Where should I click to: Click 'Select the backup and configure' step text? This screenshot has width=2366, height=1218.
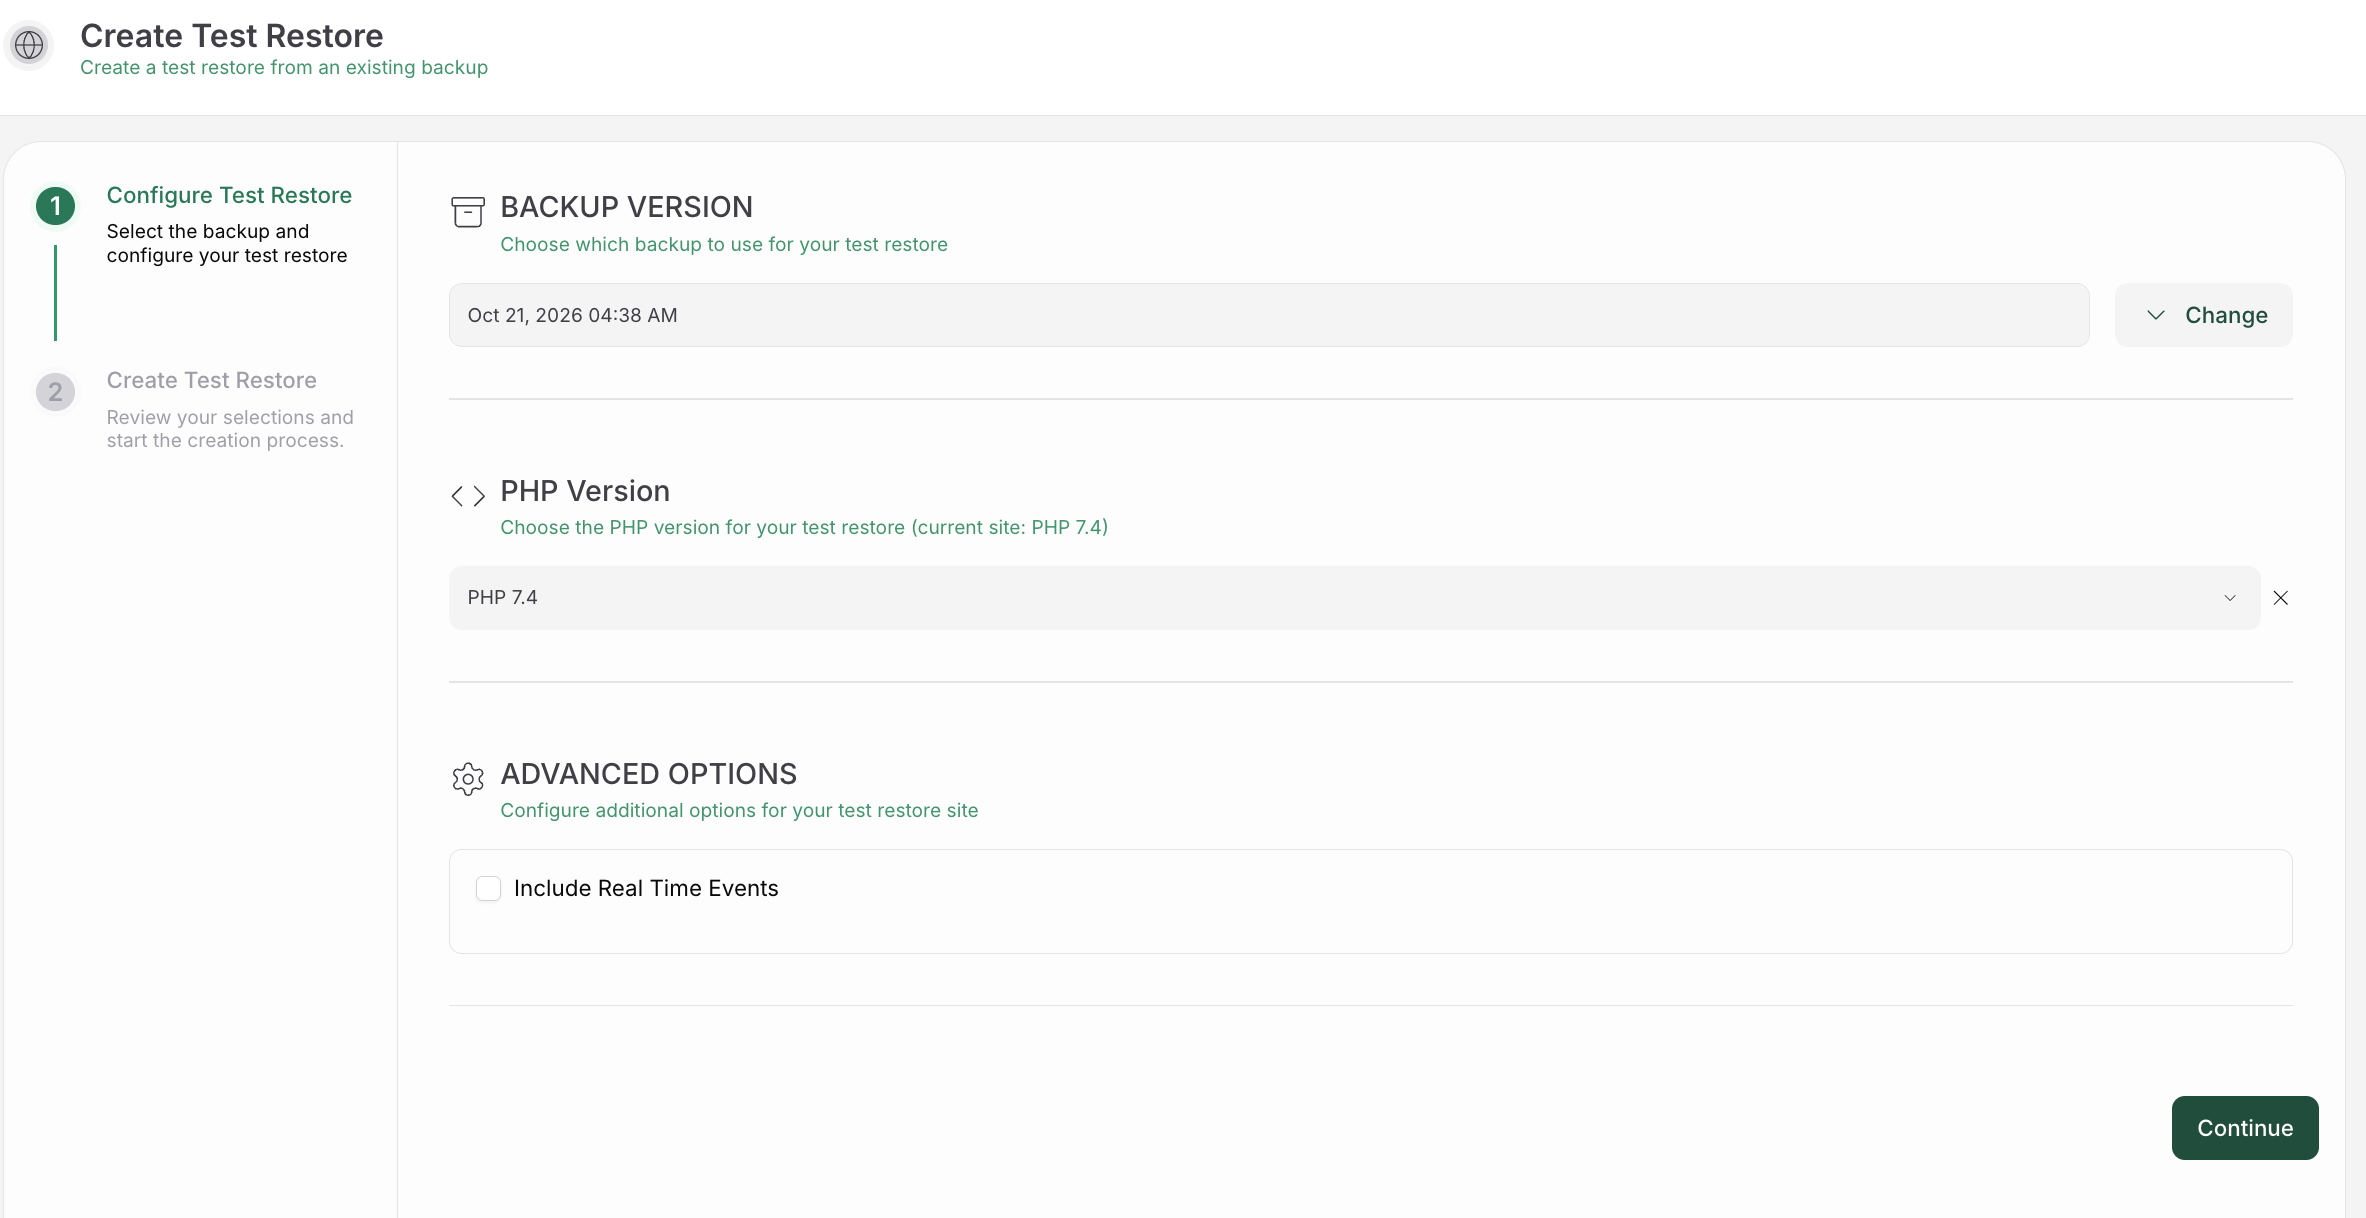coord(227,243)
